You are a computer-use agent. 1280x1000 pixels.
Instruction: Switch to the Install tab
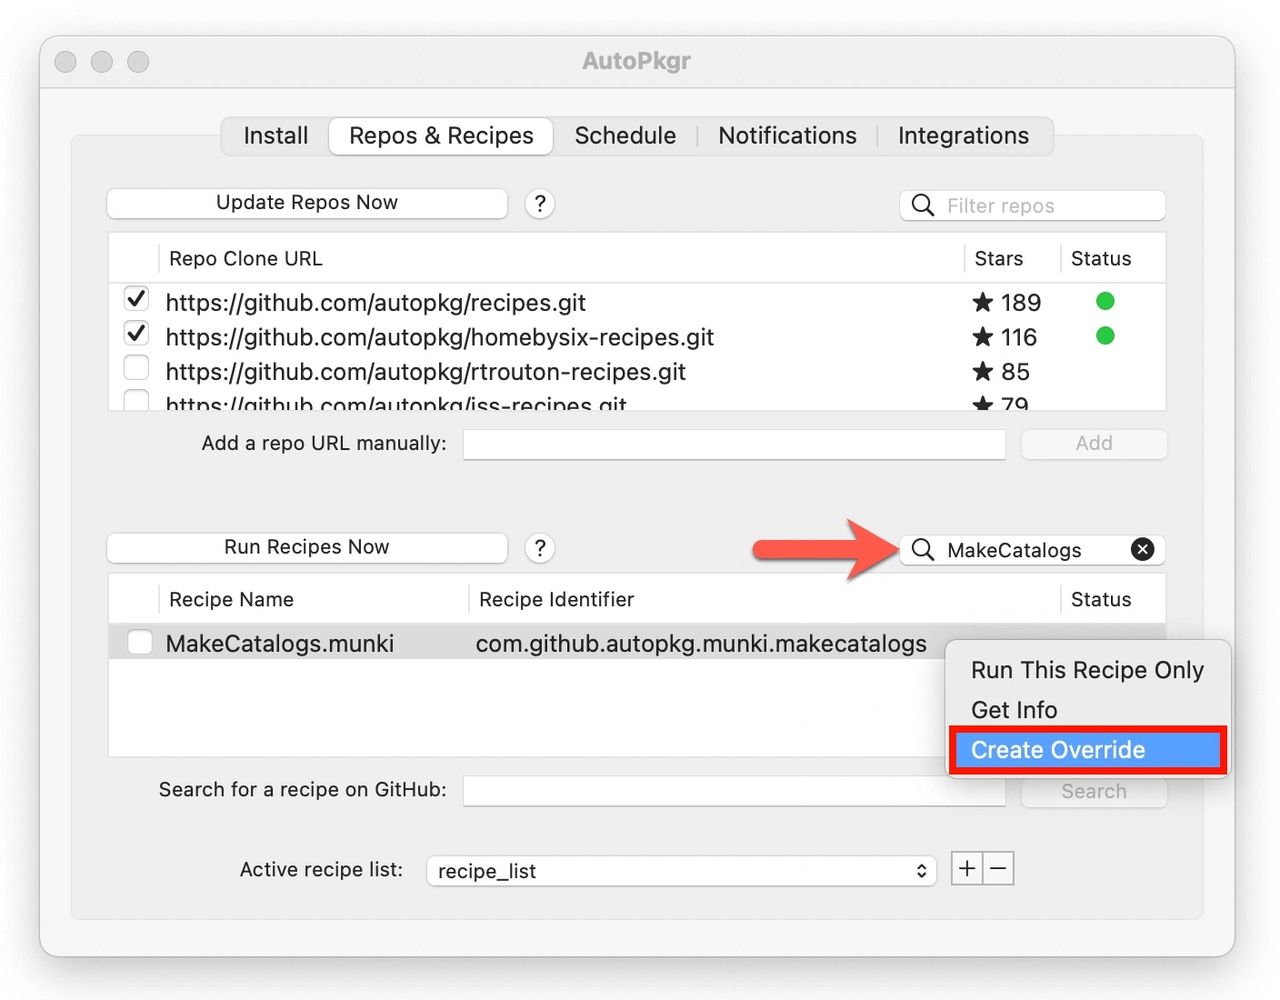point(276,136)
